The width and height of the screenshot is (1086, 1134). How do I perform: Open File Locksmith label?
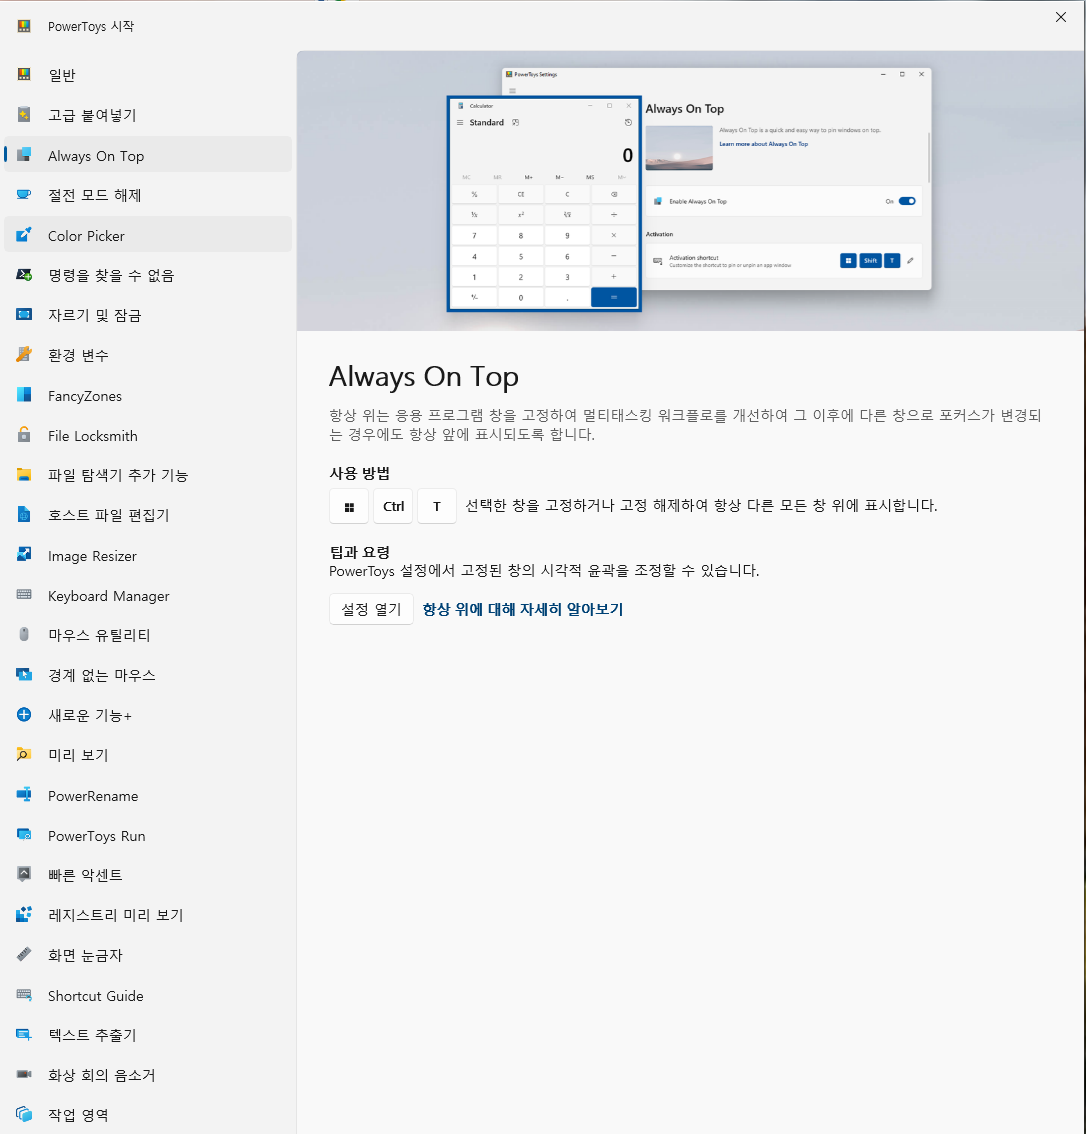tap(93, 436)
